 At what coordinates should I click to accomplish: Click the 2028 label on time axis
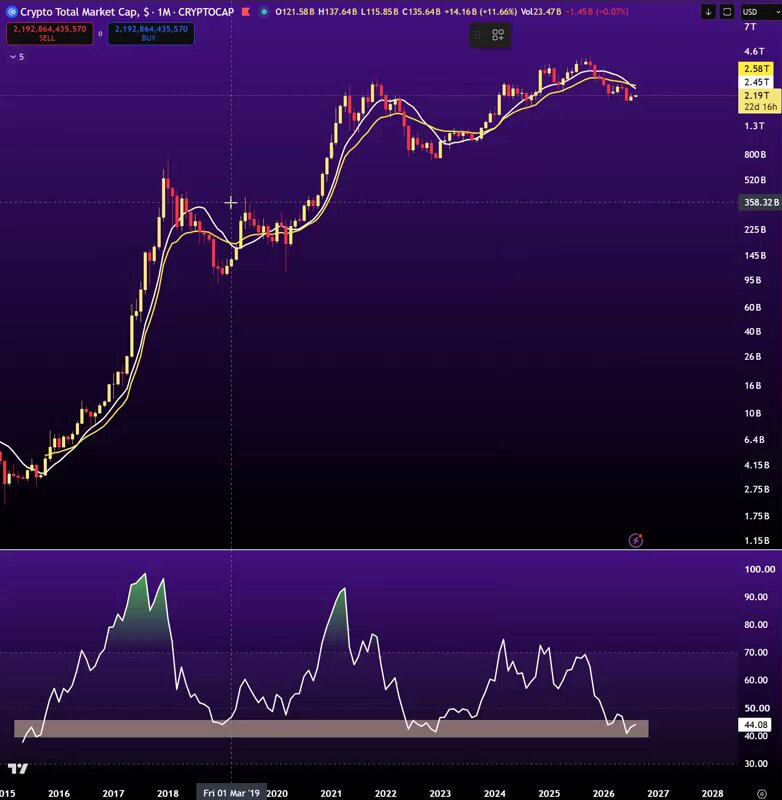pyautogui.click(x=713, y=793)
